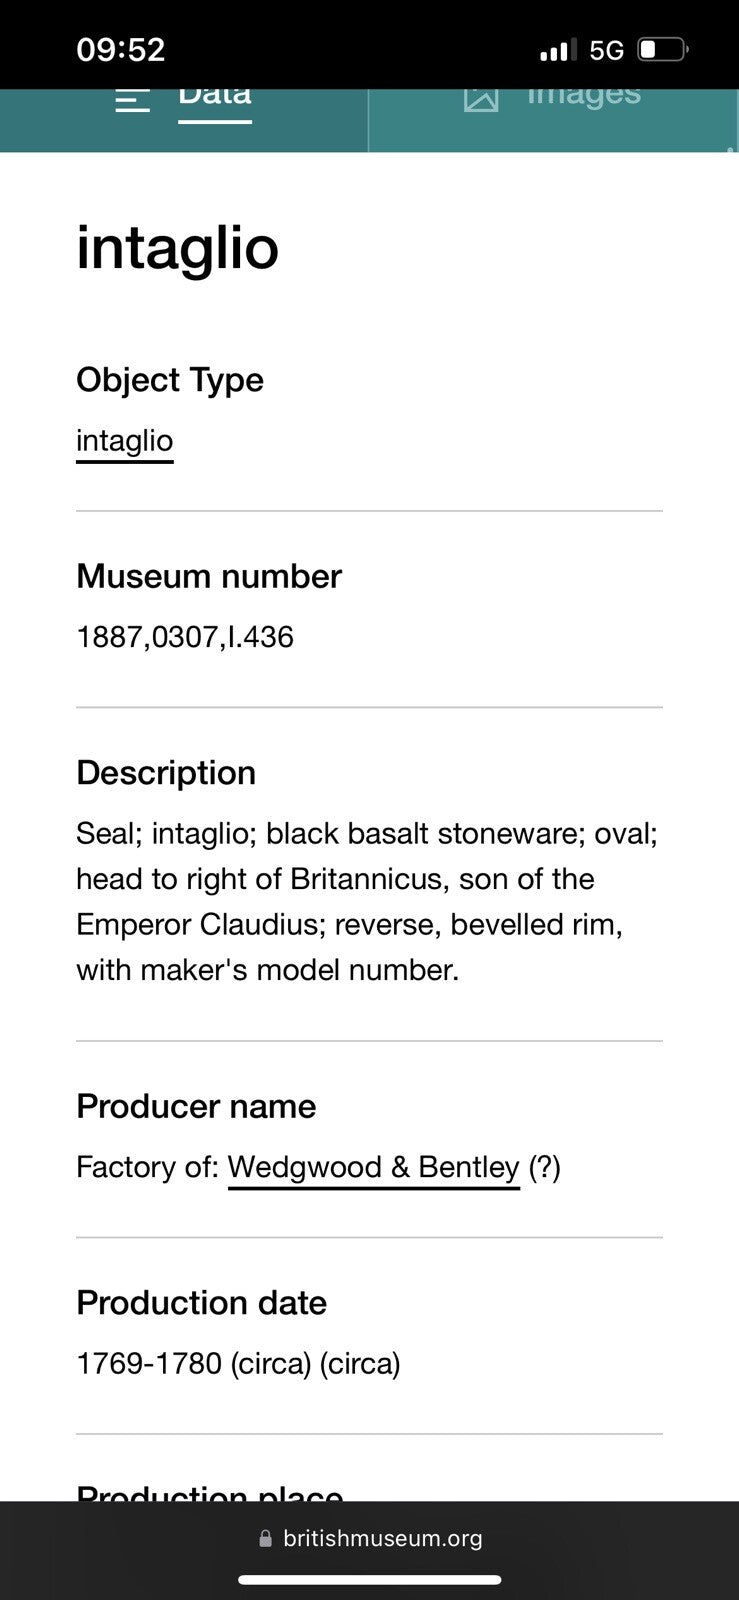
Task: Tap the 09:52 clock in status bar
Action: [x=121, y=49]
